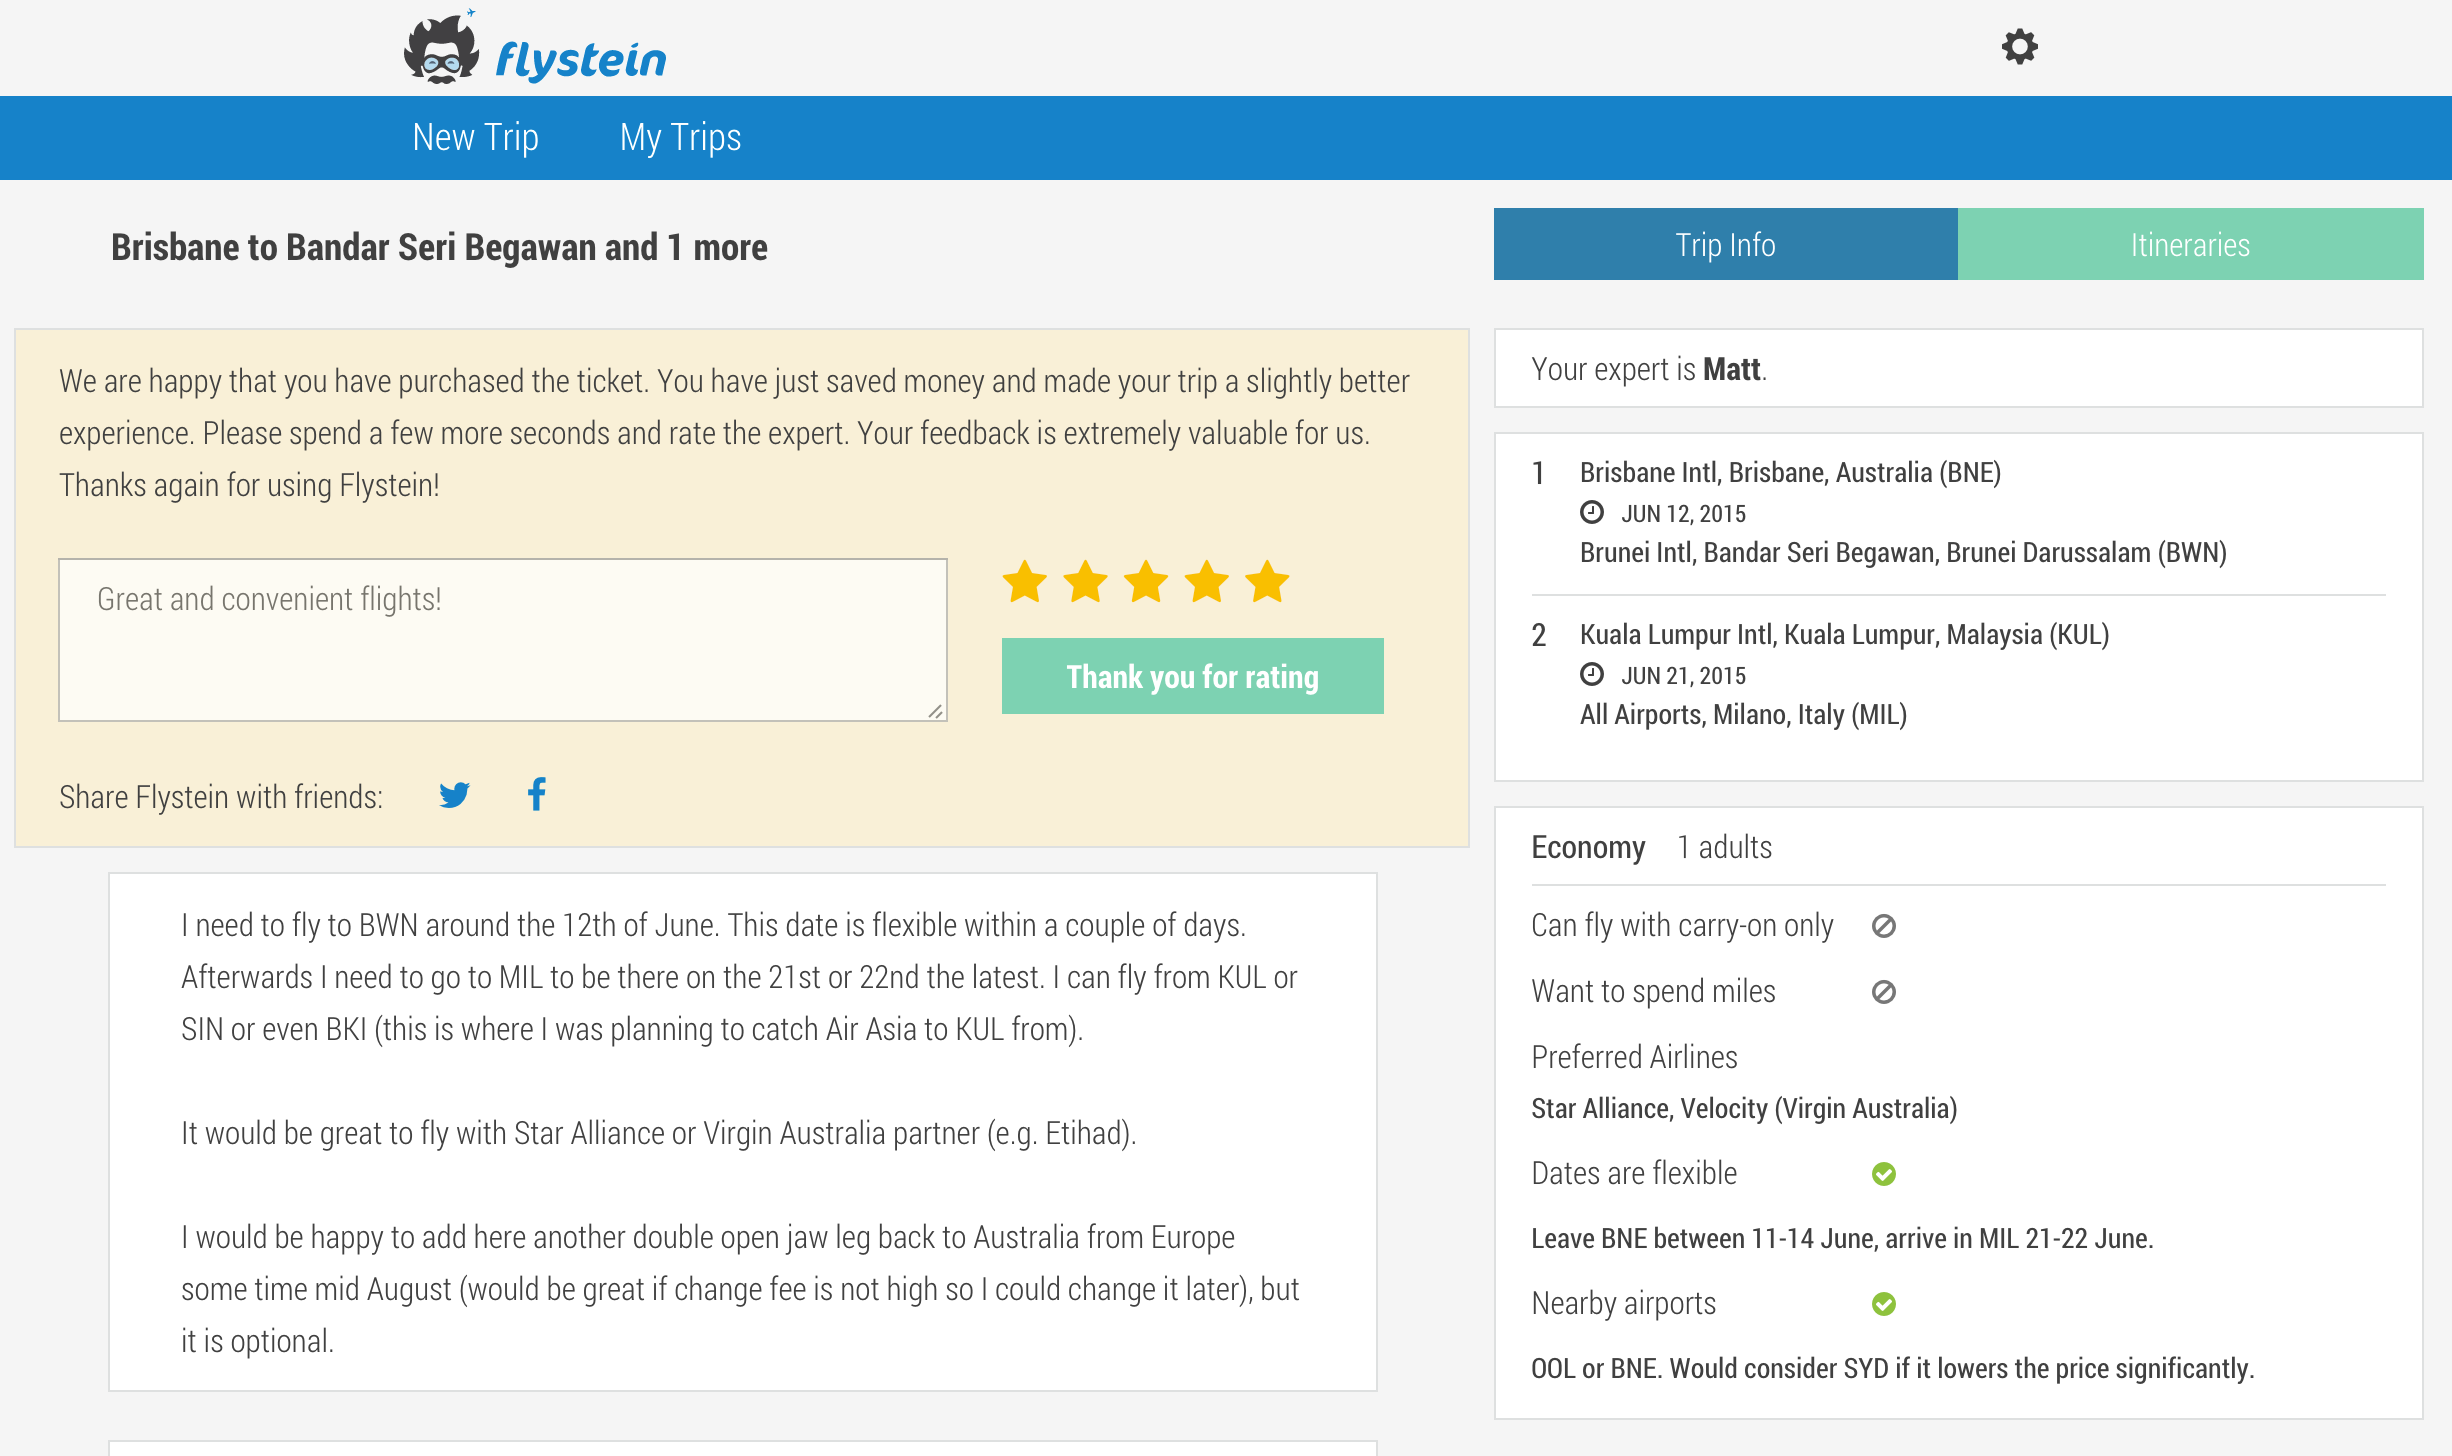Screen dimensions: 2452x1456
Task: Click the Thank you for rating button
Action: 1192,677
